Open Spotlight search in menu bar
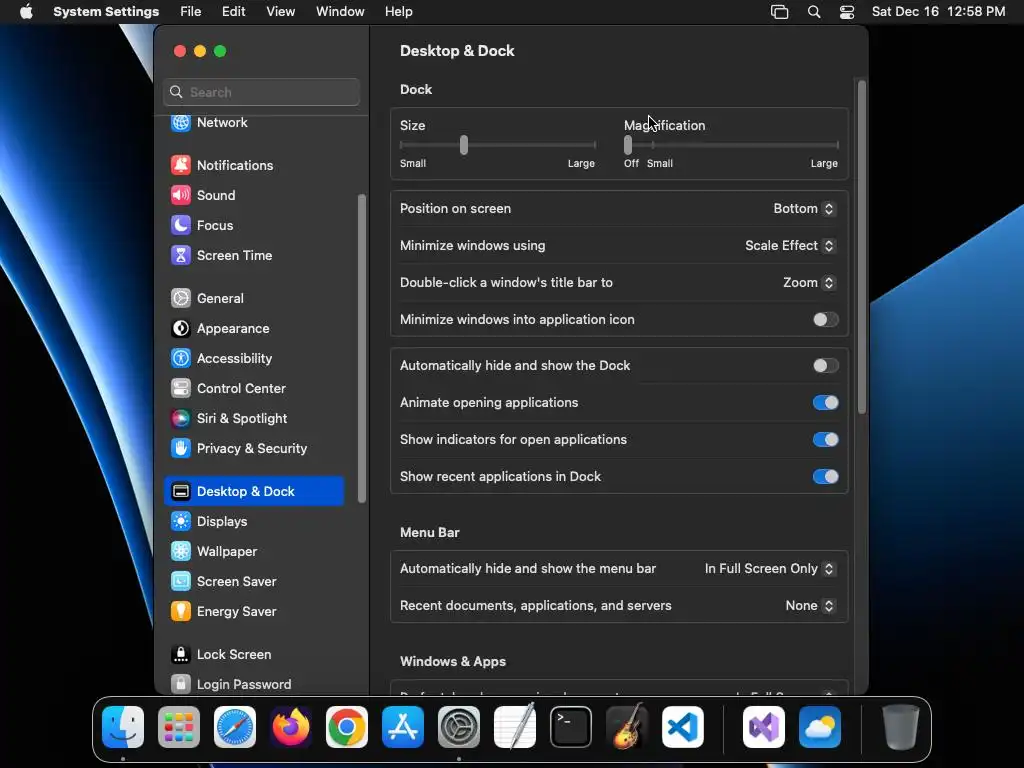The width and height of the screenshot is (1024, 768). pyautogui.click(x=814, y=12)
